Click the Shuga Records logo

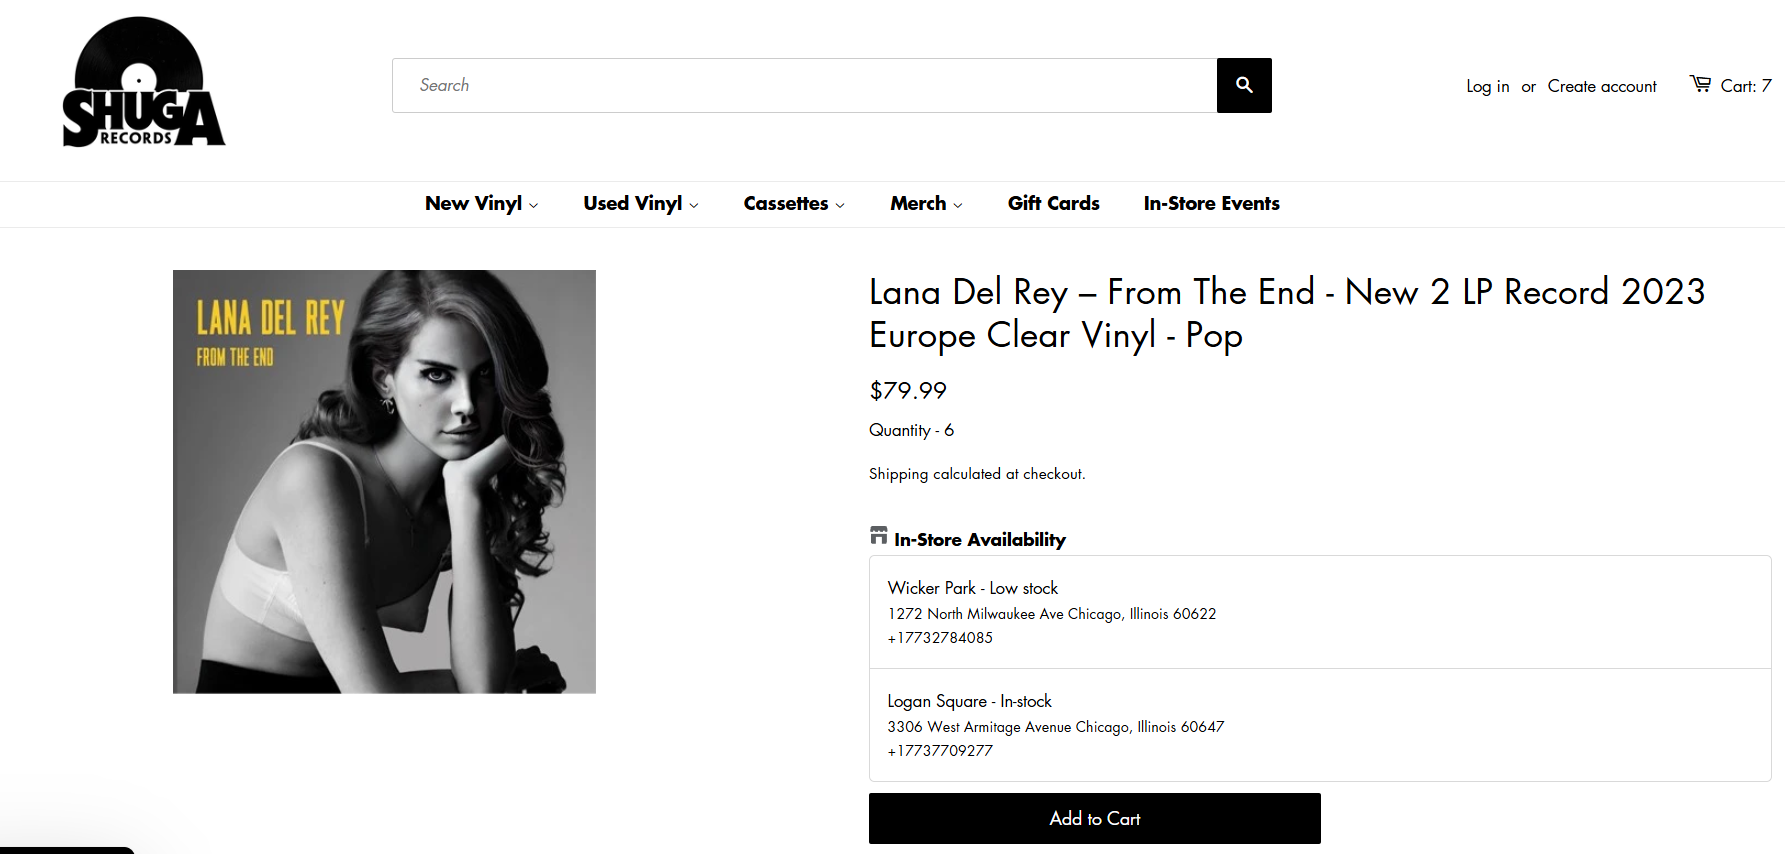(143, 84)
